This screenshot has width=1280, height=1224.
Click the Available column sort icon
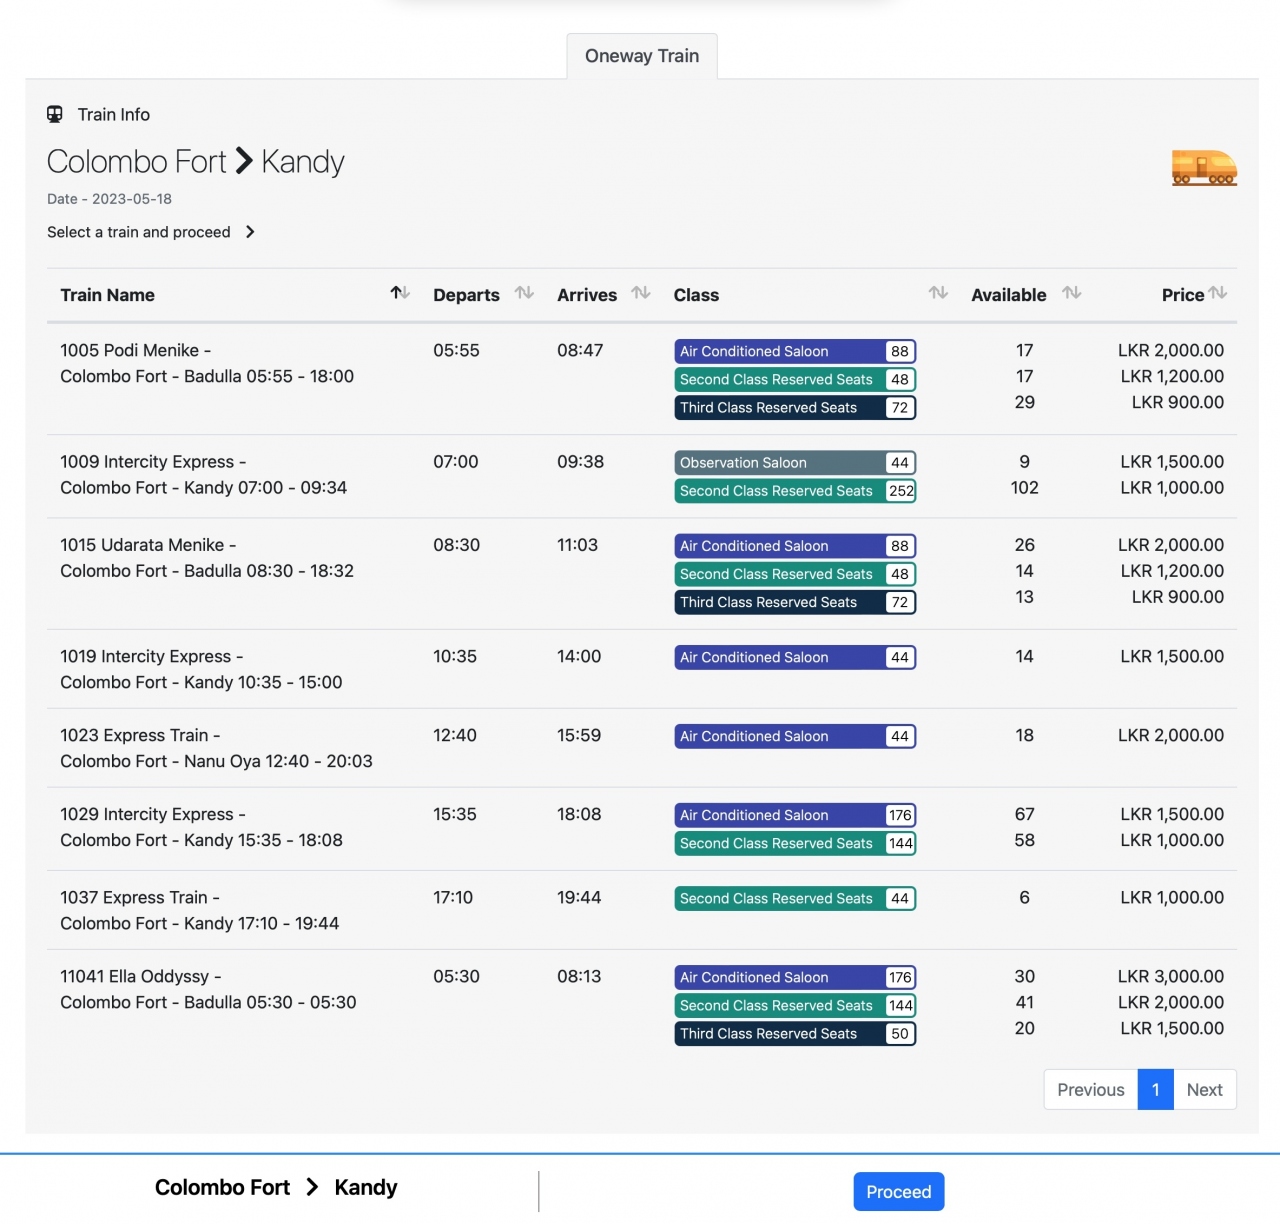(1072, 293)
